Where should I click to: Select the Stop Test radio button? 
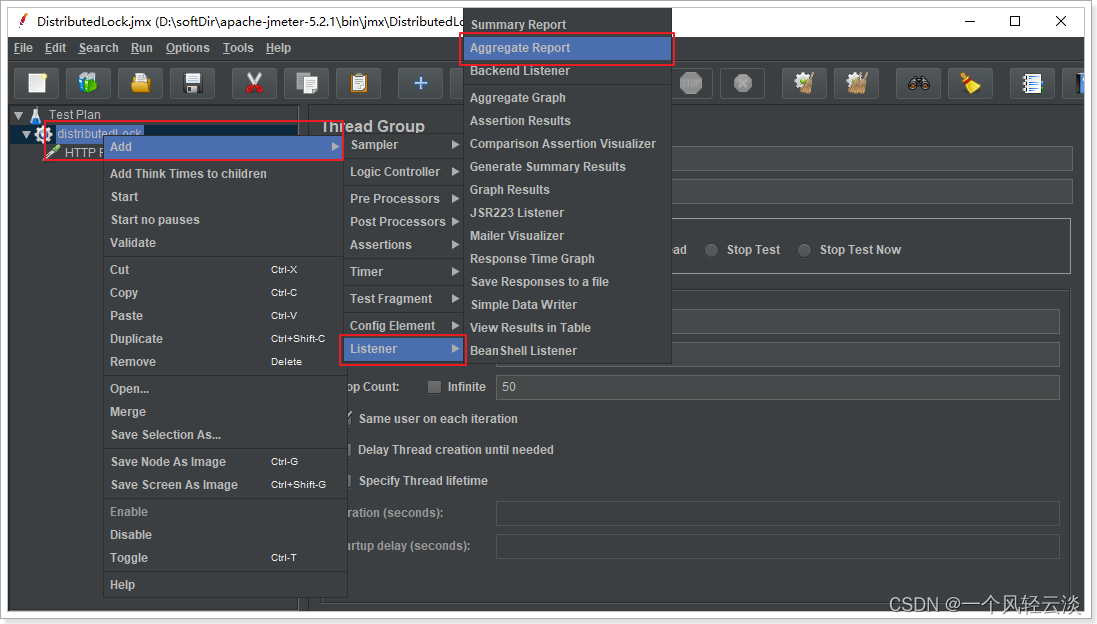pyautogui.click(x=712, y=250)
